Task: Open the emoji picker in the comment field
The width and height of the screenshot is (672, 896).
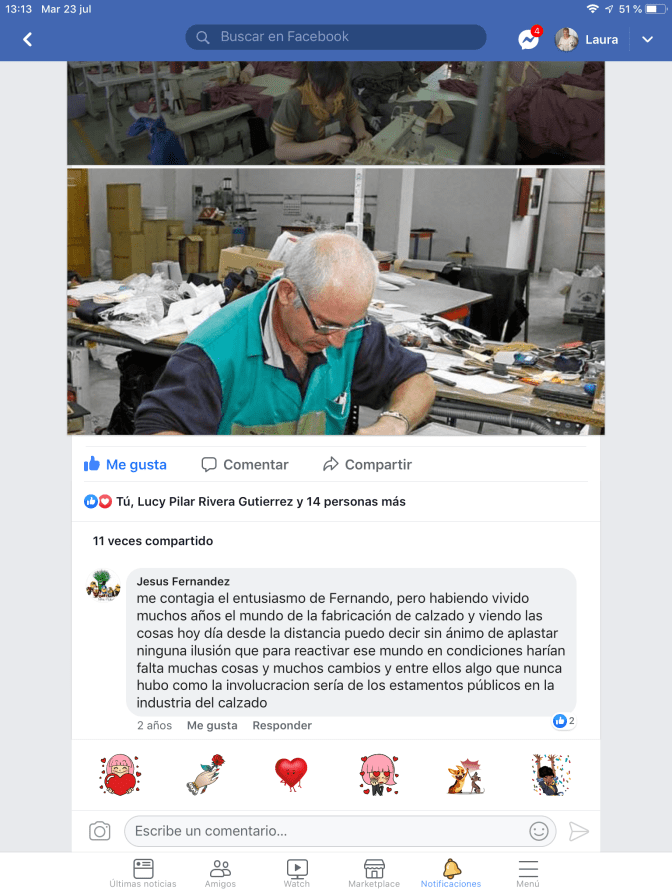Action: [538, 831]
